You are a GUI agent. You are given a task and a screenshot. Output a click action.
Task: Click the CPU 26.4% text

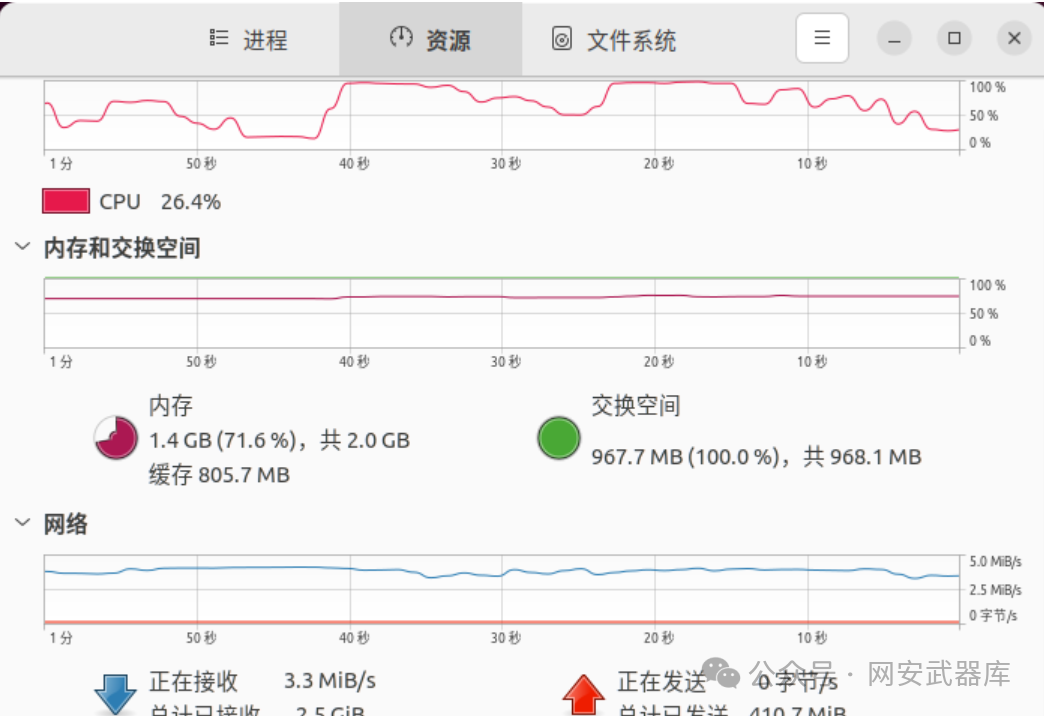(160, 202)
